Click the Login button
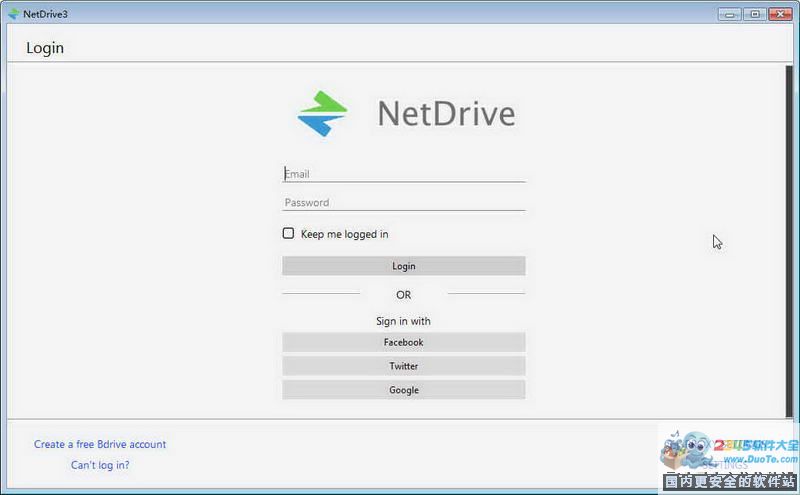800x495 pixels. tap(404, 266)
